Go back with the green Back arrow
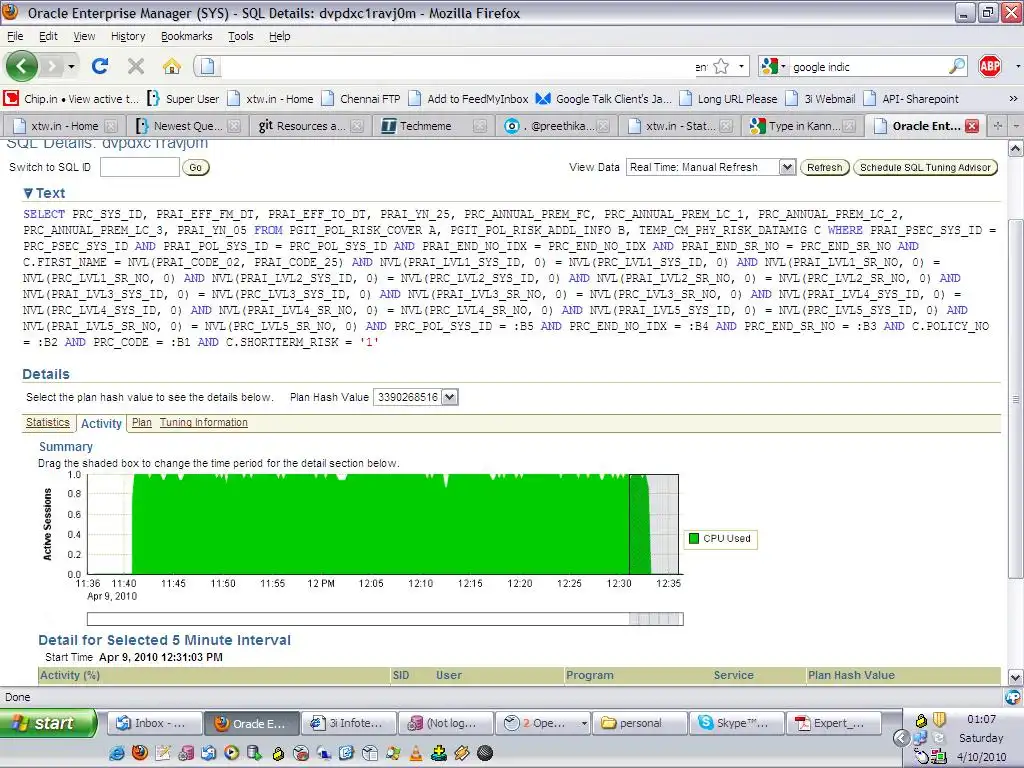 click(22, 66)
